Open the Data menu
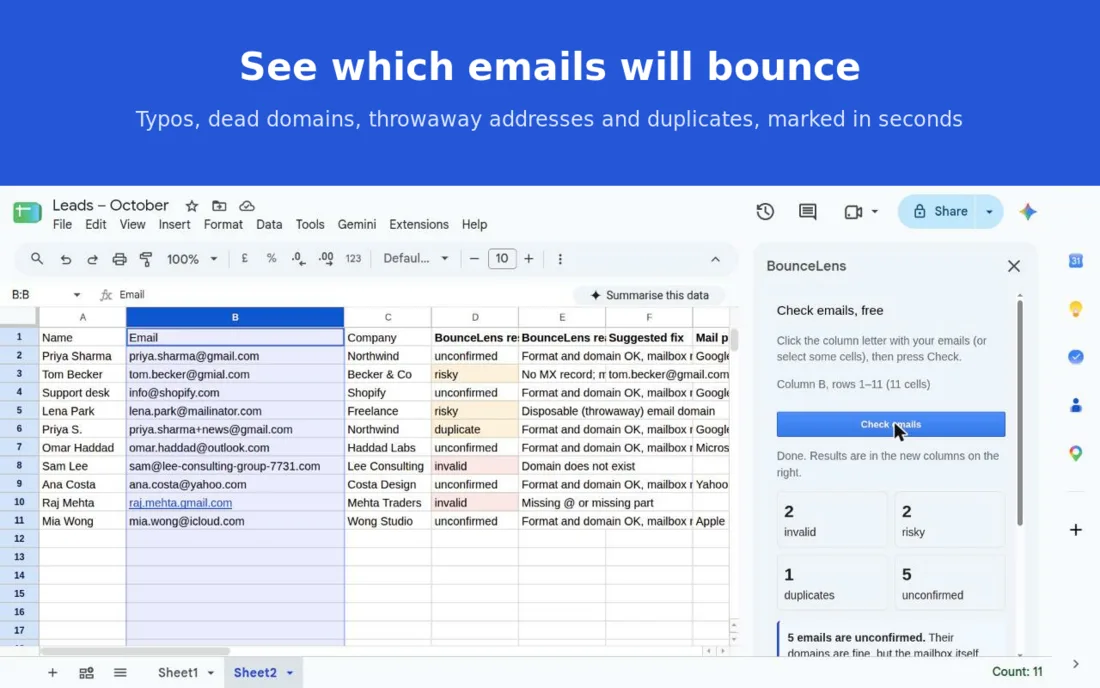This screenshot has width=1100, height=688. 269,224
